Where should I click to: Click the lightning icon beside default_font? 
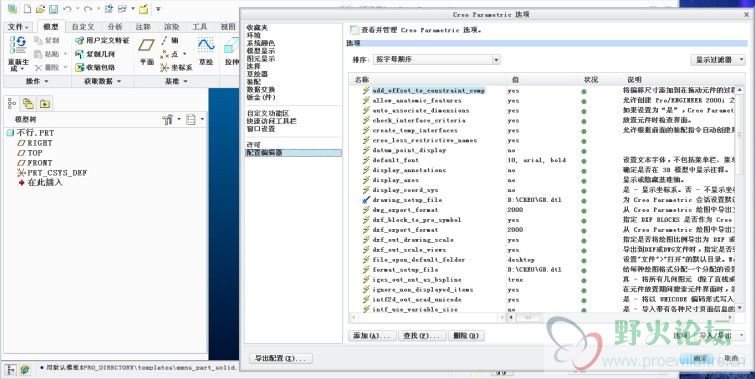(x=366, y=160)
